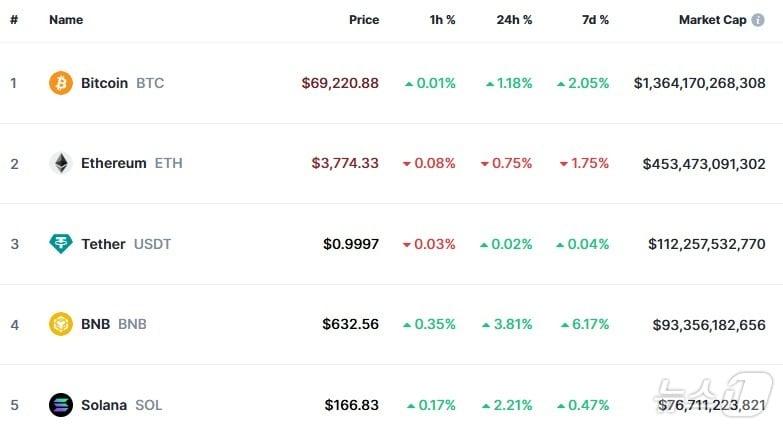The height and width of the screenshot is (429, 783).
Task: Sort table by Price column
Action: point(363,20)
